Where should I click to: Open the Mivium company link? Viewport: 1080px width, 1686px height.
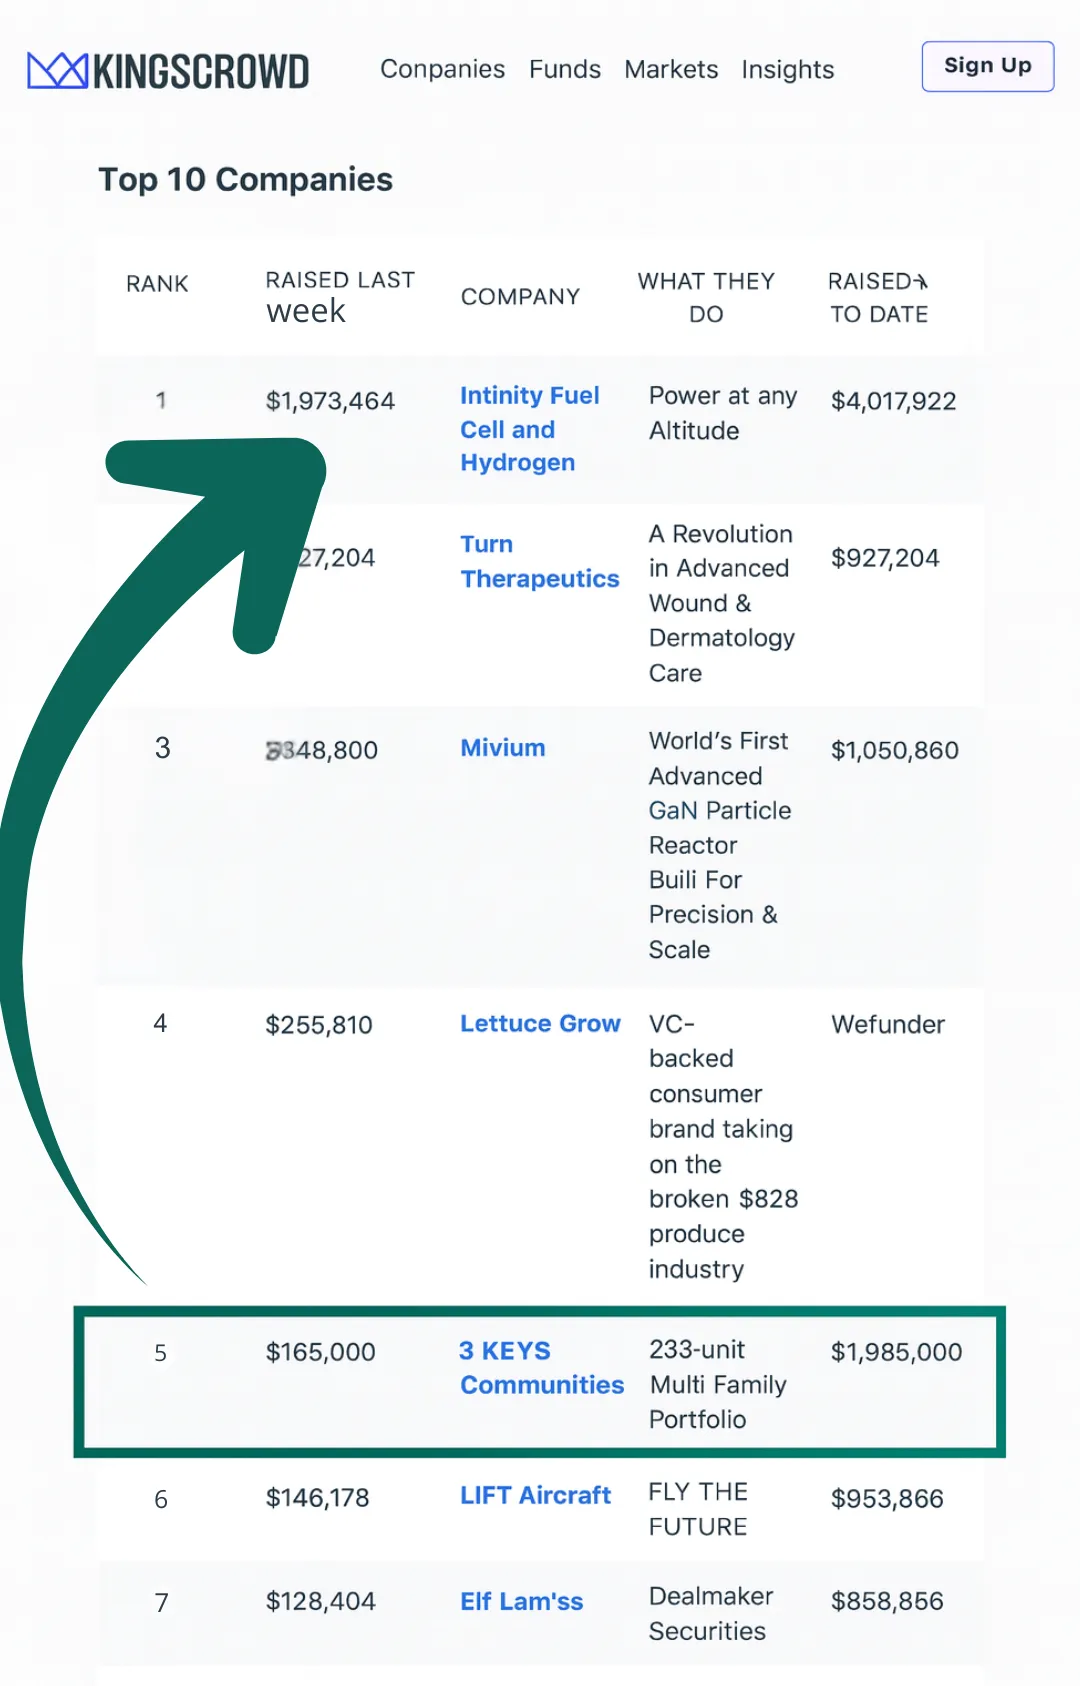502,748
